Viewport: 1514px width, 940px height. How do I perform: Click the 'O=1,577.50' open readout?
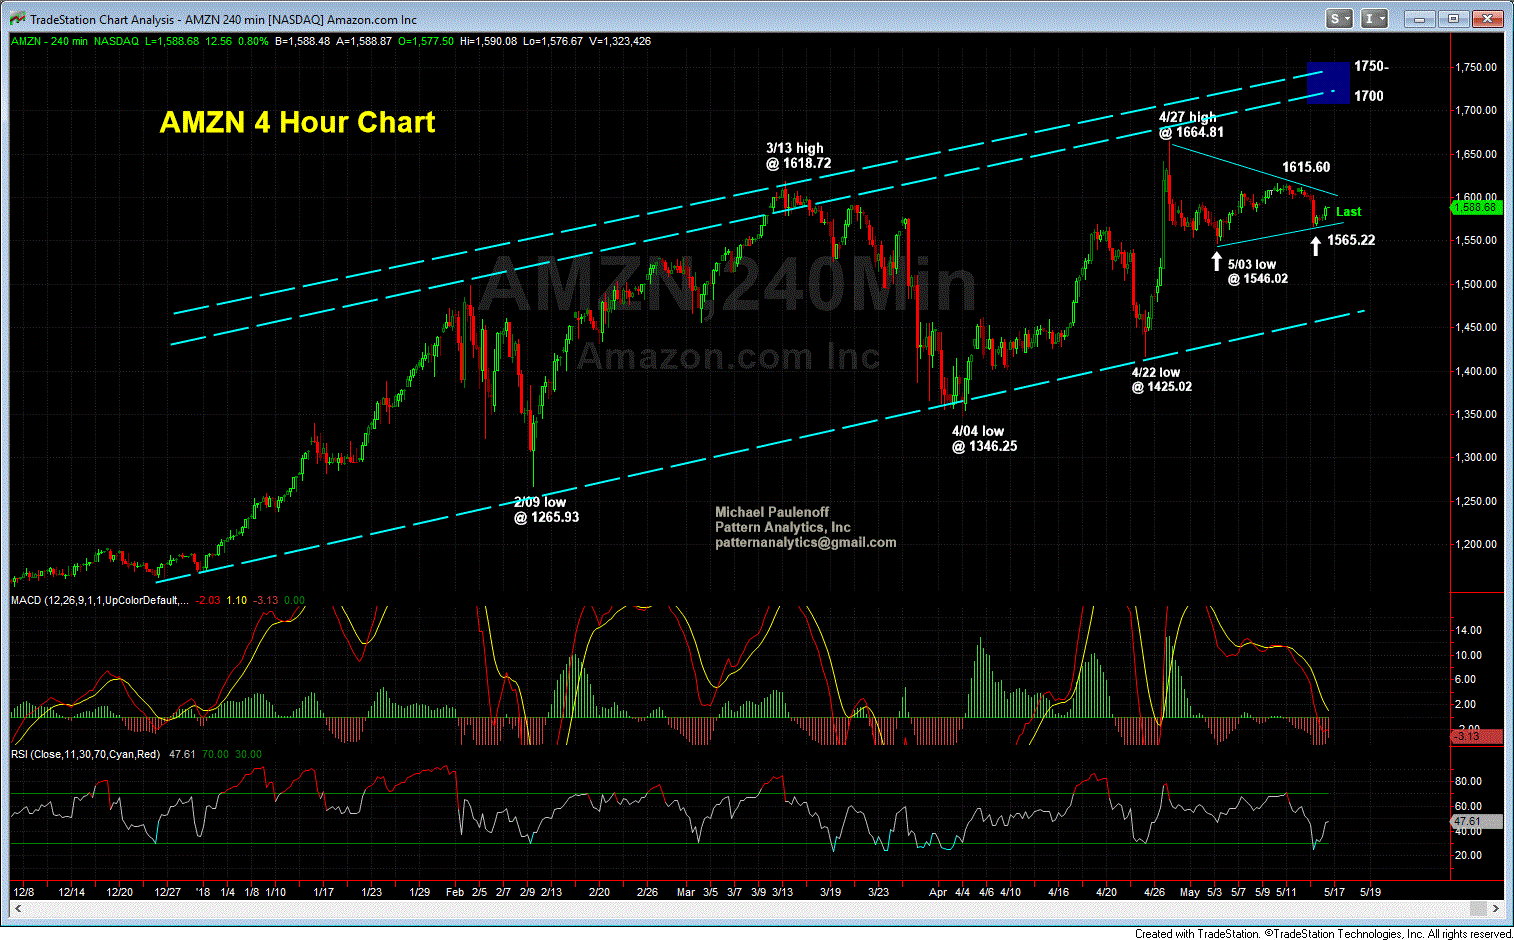point(425,41)
